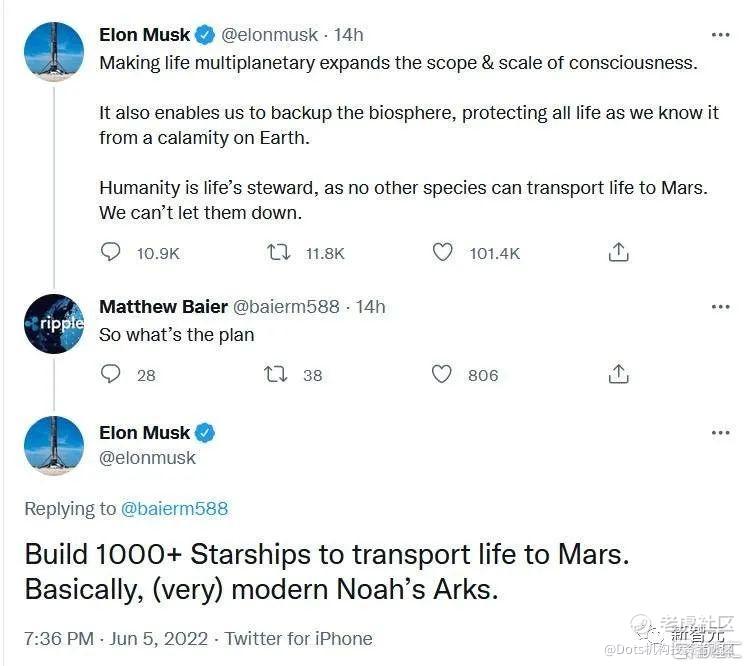Open more options on Matthew Baier's tweet
The width and height of the screenshot is (748, 666).
coord(720,306)
